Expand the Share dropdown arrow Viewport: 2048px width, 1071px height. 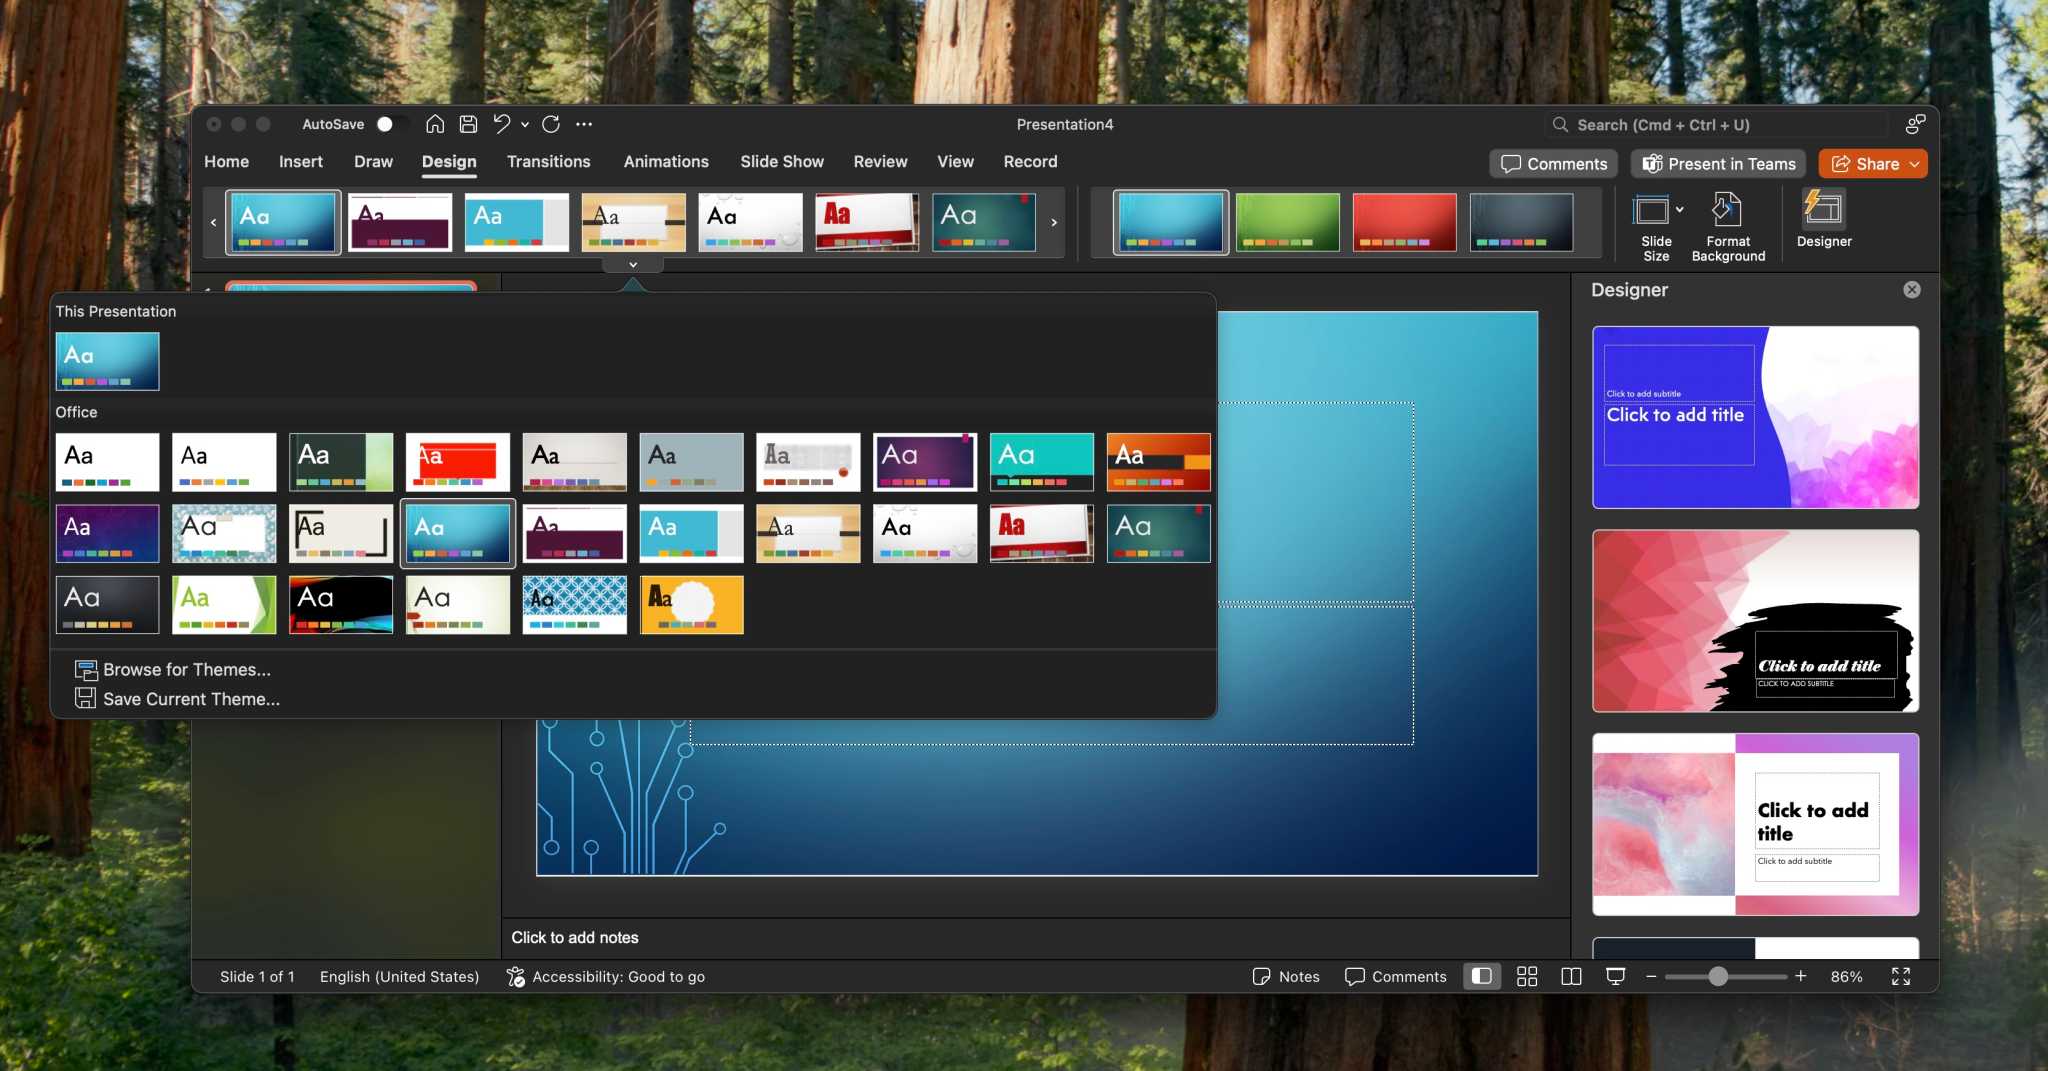click(x=1913, y=163)
